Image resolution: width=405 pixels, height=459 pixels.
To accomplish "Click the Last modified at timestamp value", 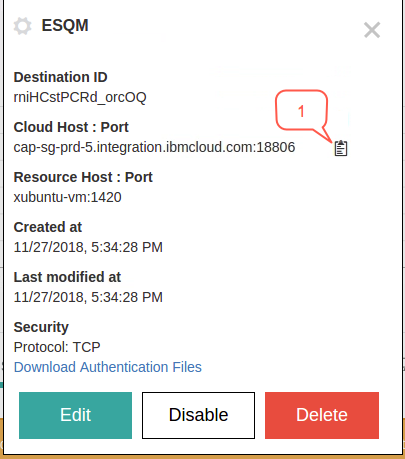I will pos(88,297).
